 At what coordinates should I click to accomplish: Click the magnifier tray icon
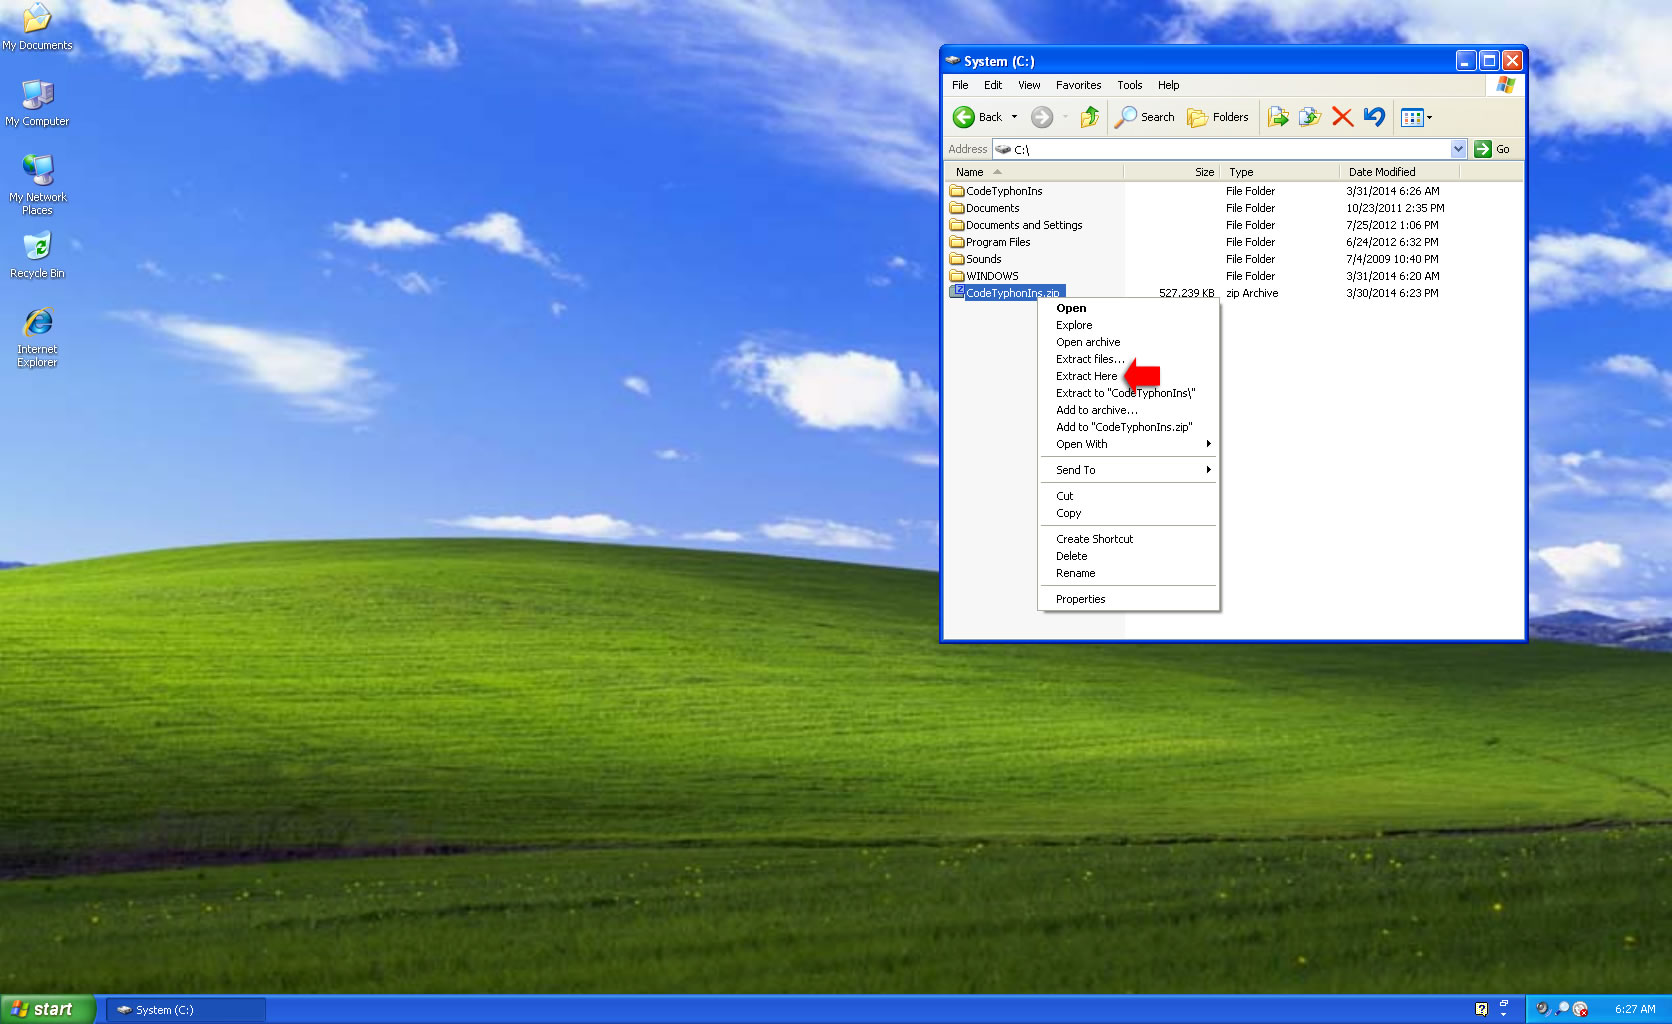point(1562,1009)
